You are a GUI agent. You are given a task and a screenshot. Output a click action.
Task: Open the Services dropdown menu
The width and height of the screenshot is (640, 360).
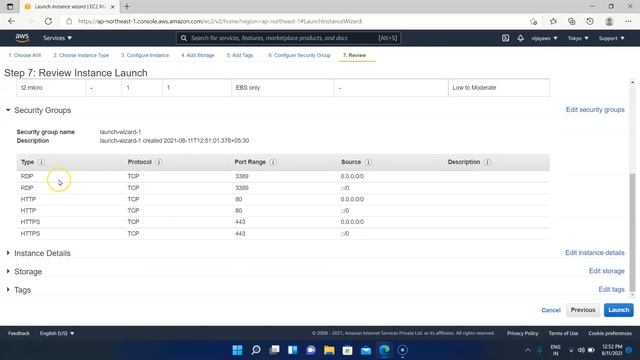click(x=58, y=38)
